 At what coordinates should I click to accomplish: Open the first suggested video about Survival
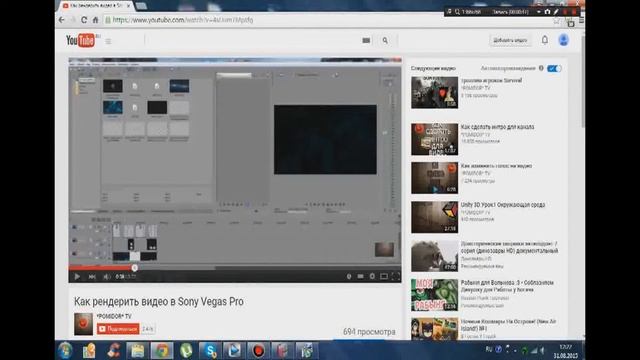point(491,81)
